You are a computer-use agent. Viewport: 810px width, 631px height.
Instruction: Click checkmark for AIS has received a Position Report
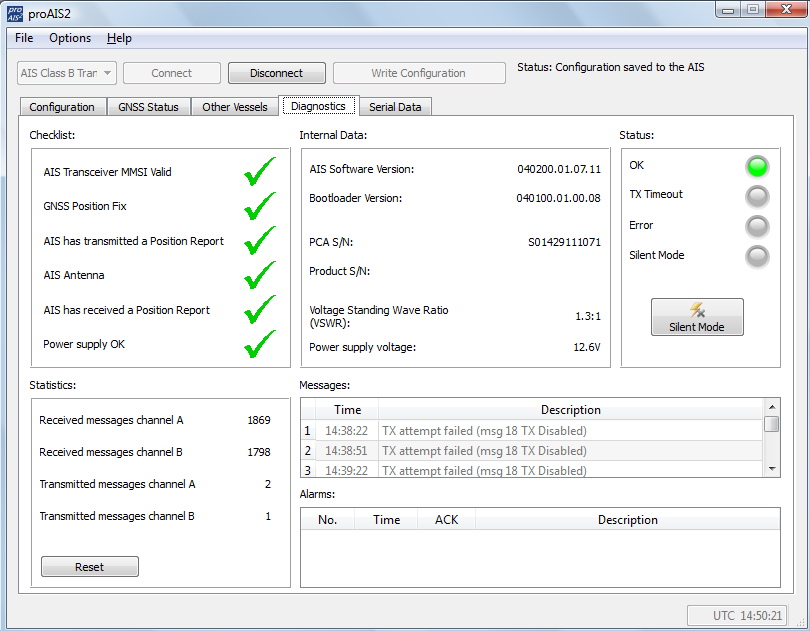(x=259, y=310)
